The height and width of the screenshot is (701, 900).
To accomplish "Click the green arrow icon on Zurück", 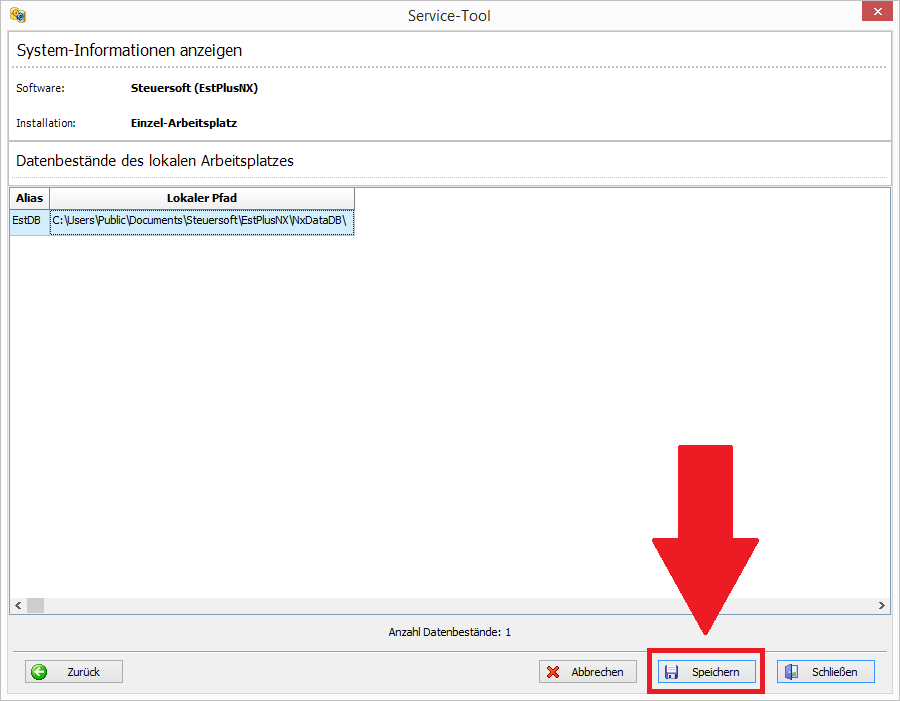I will pyautogui.click(x=40, y=672).
